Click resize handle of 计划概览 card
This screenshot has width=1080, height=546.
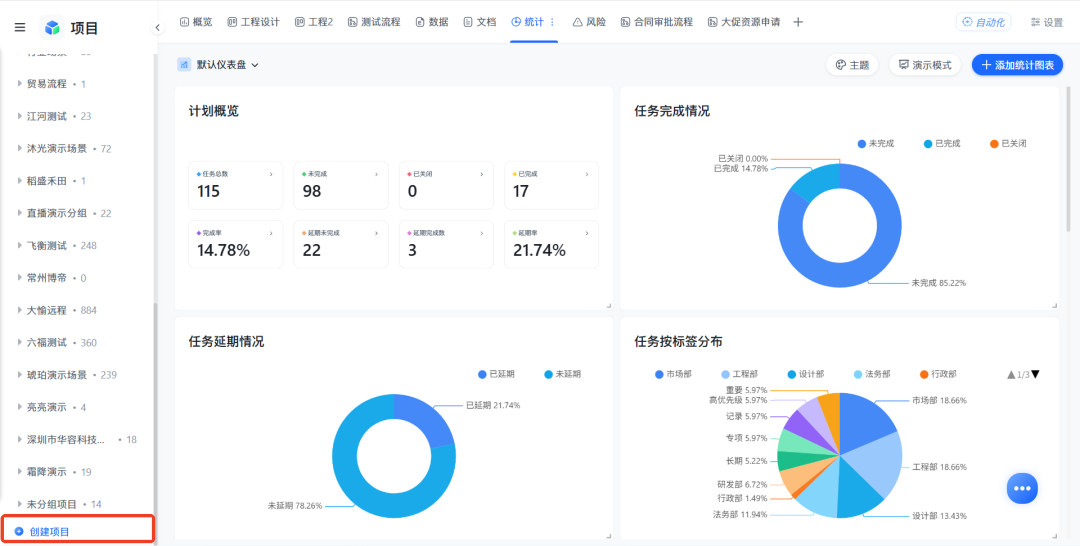(x=608, y=305)
